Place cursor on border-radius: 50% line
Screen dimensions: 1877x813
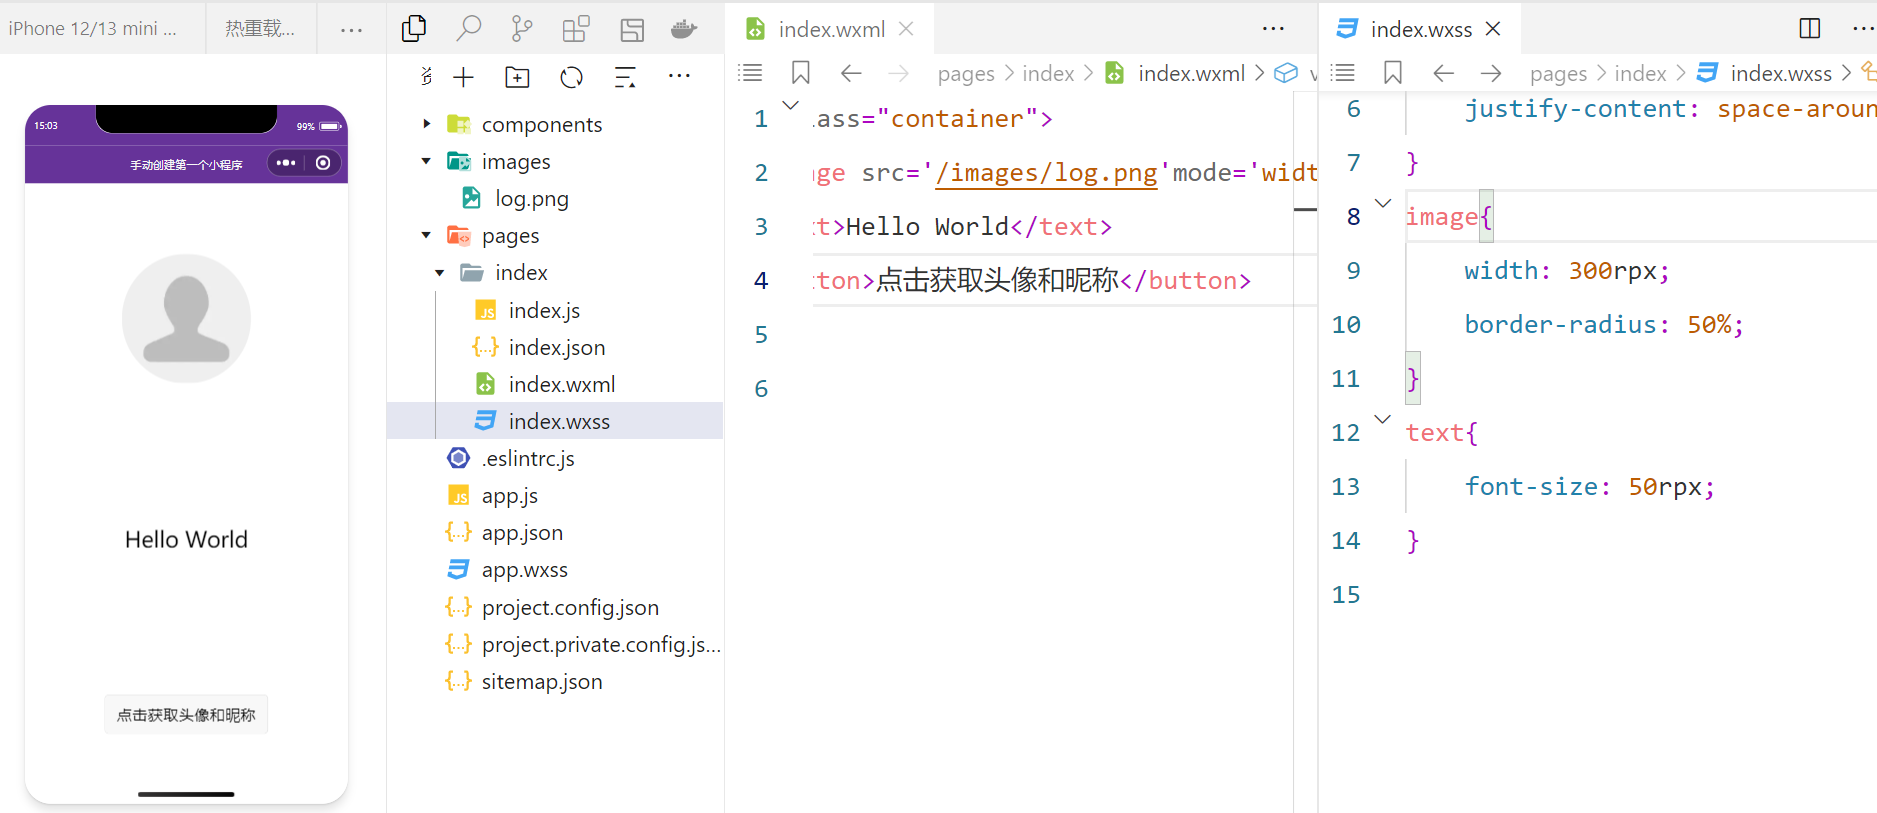click(1603, 324)
